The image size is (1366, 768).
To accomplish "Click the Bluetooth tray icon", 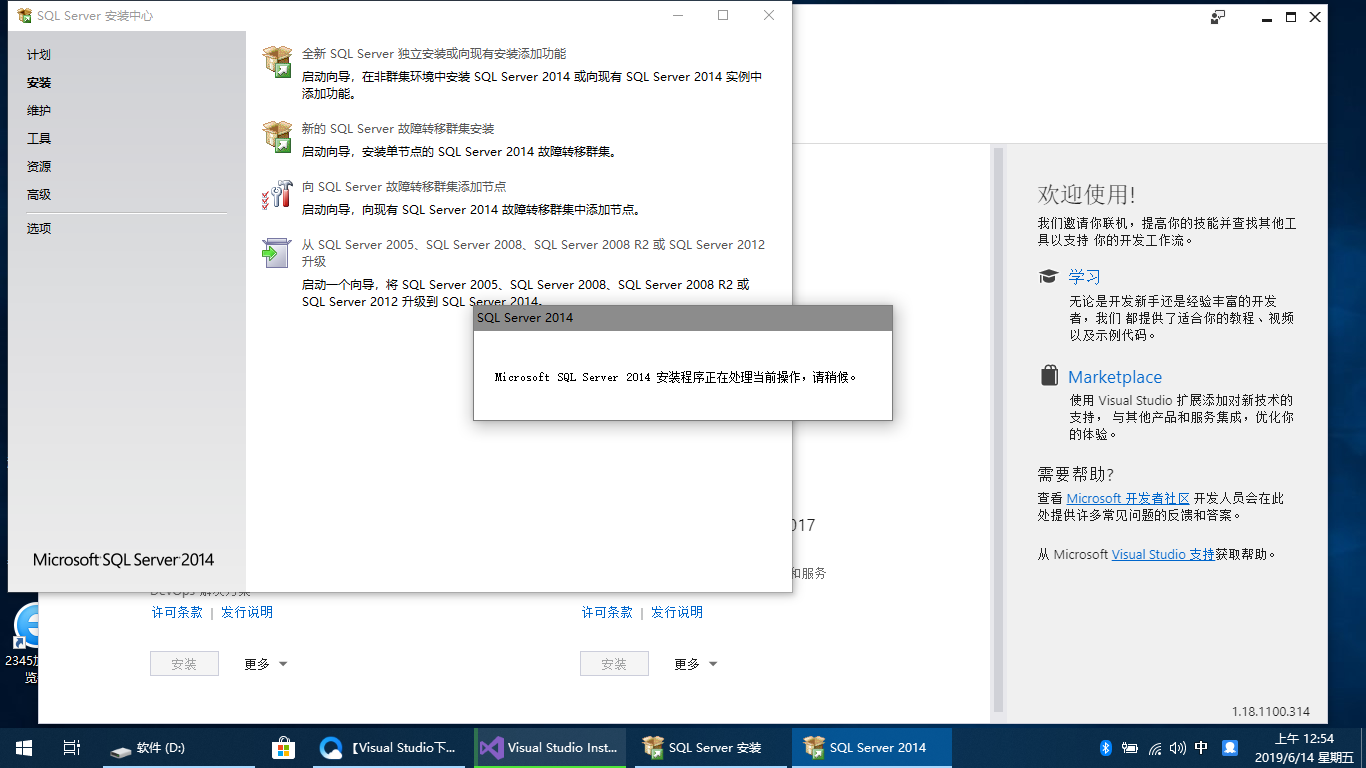I will (1106, 748).
